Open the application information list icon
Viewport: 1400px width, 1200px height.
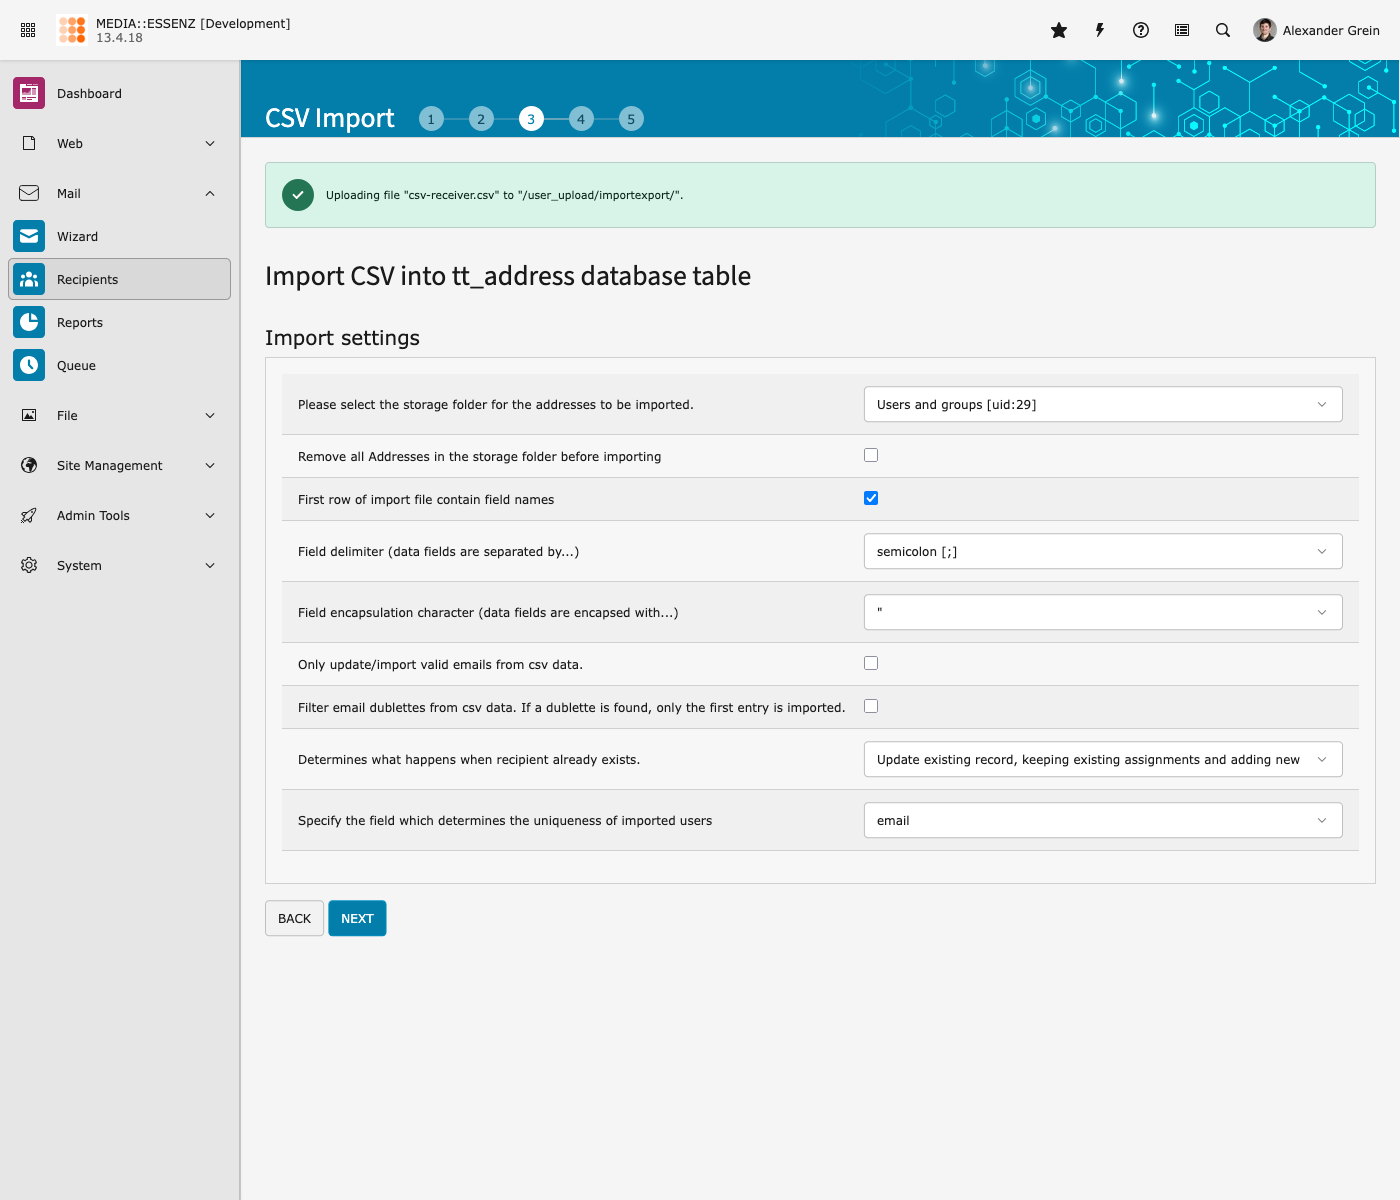(1182, 30)
